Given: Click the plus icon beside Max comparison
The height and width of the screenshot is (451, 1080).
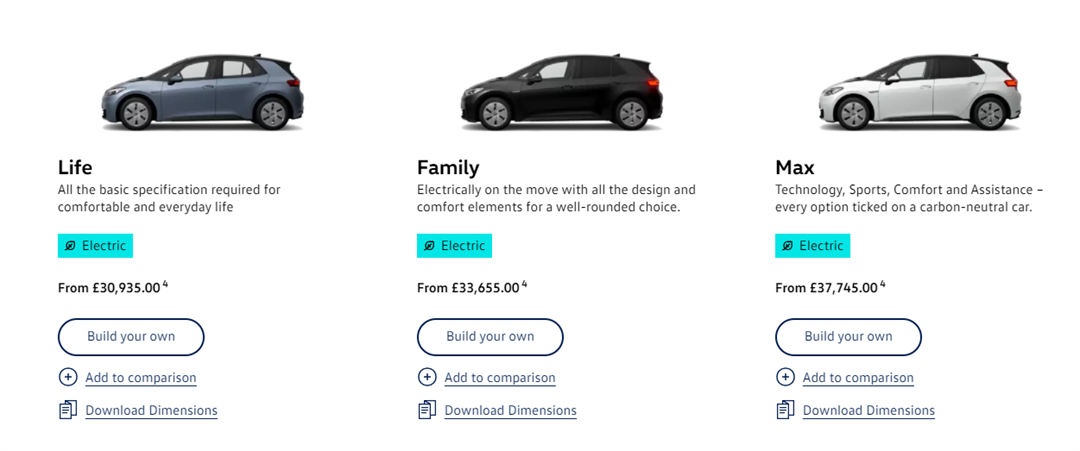Looking at the screenshot, I should (785, 377).
